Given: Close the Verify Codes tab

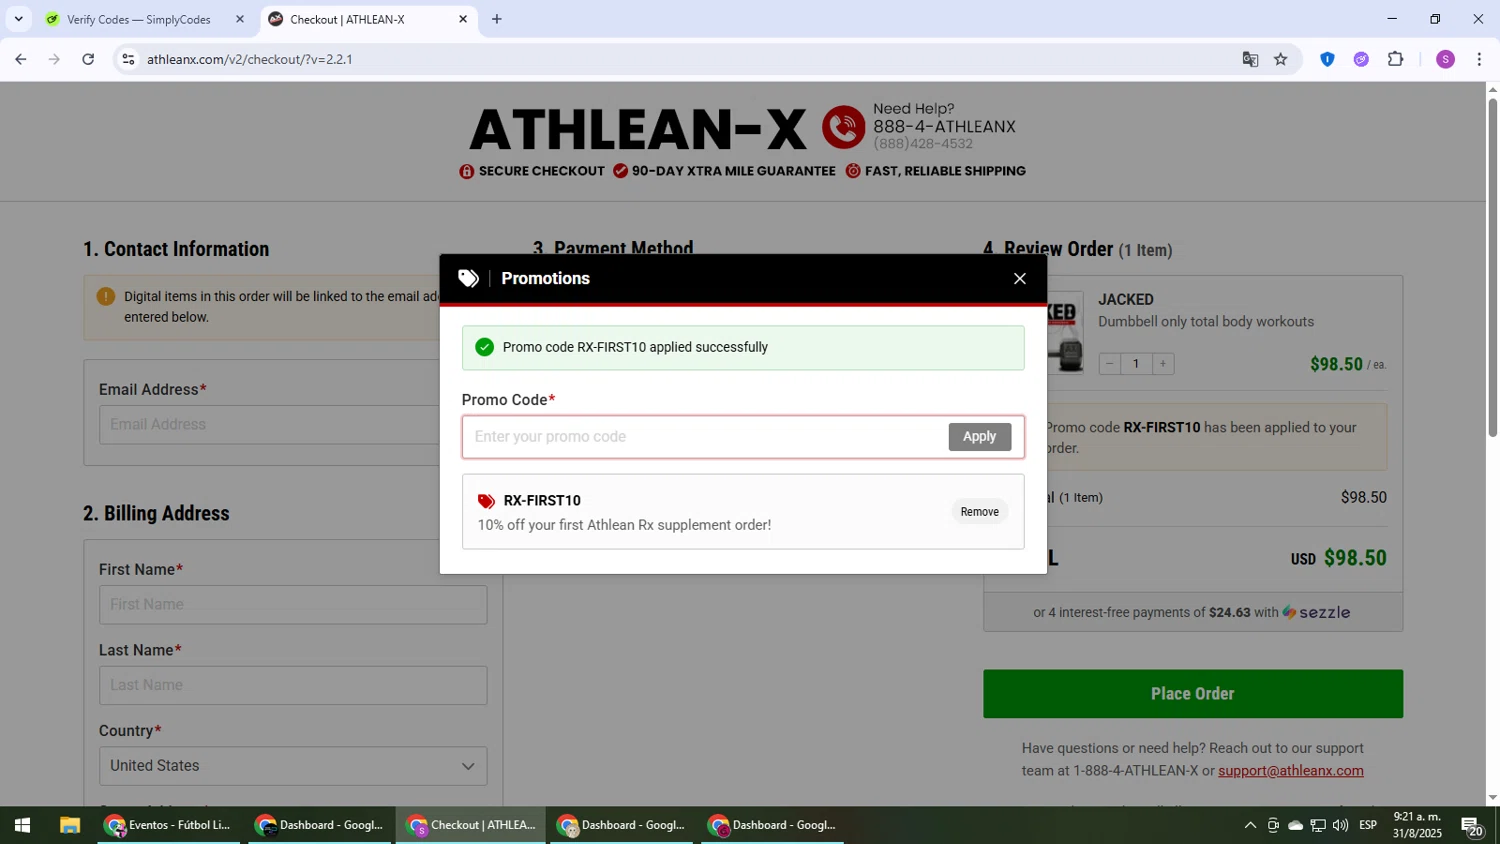Looking at the screenshot, I should point(240,19).
